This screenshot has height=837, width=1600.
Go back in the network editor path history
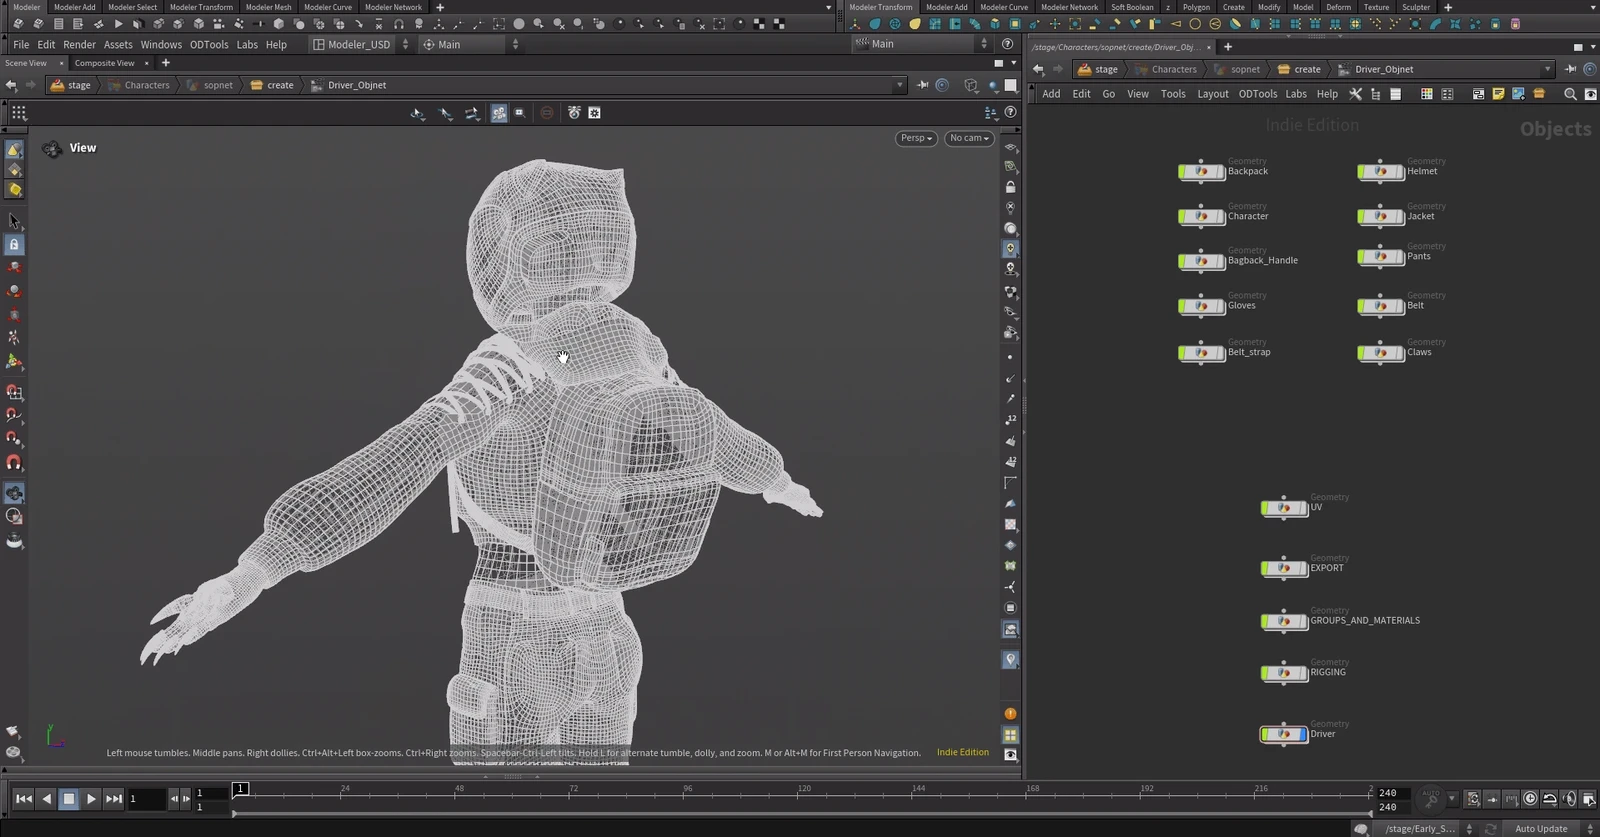coord(1038,69)
